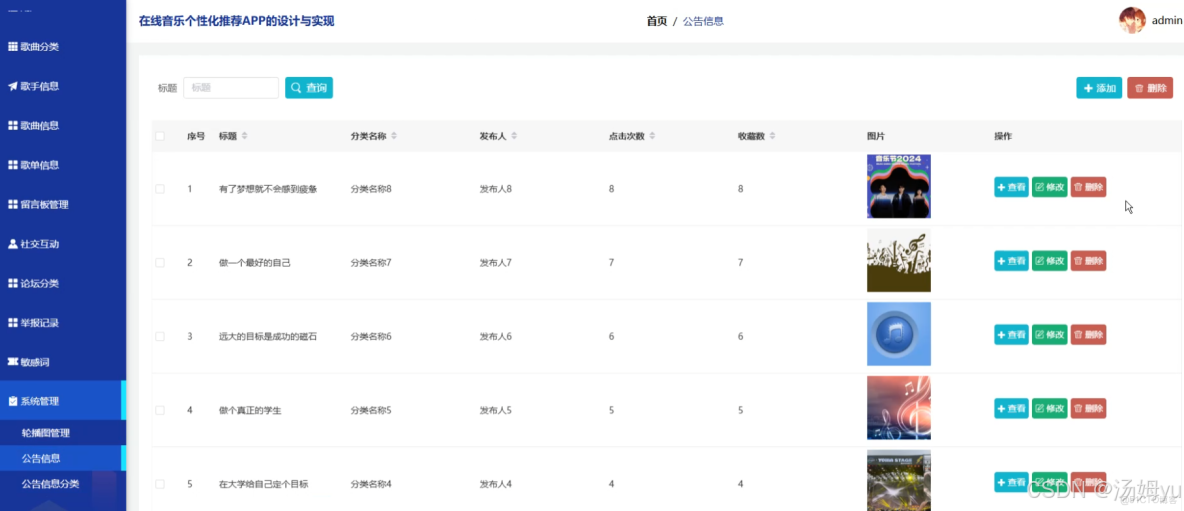The width and height of the screenshot is (1184, 511).
Task: Click the 添加 button
Action: coord(1099,88)
